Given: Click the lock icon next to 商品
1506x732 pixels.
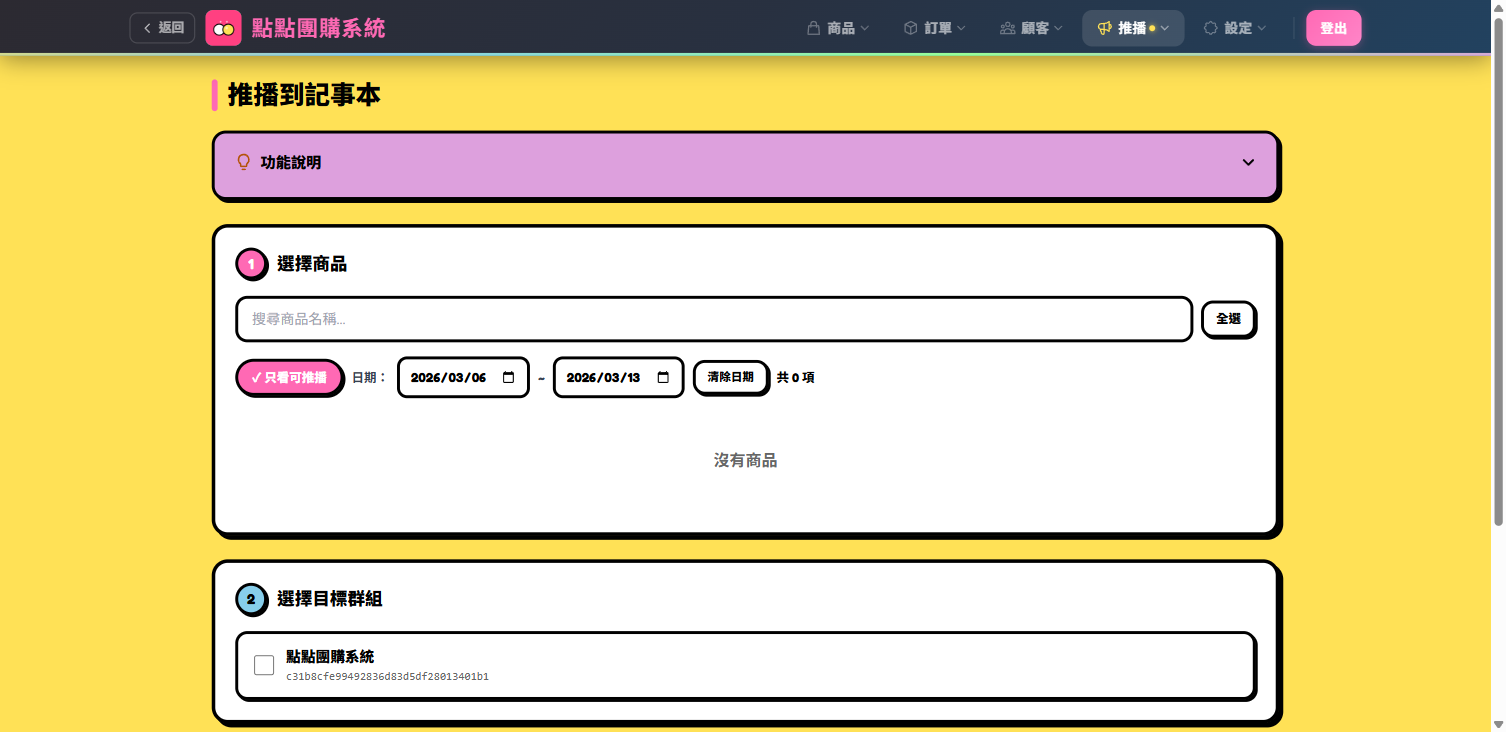Looking at the screenshot, I should [813, 28].
